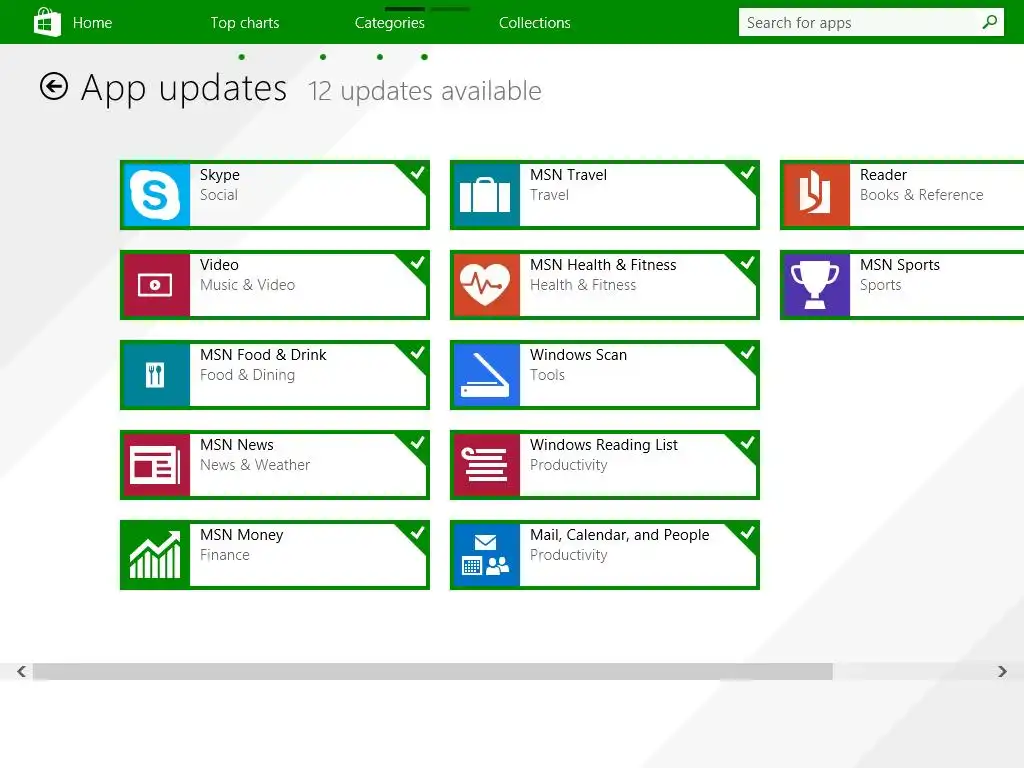Click the 'MSN Sports' title text
Image resolution: width=1024 pixels, height=768 pixels.
tap(899, 265)
